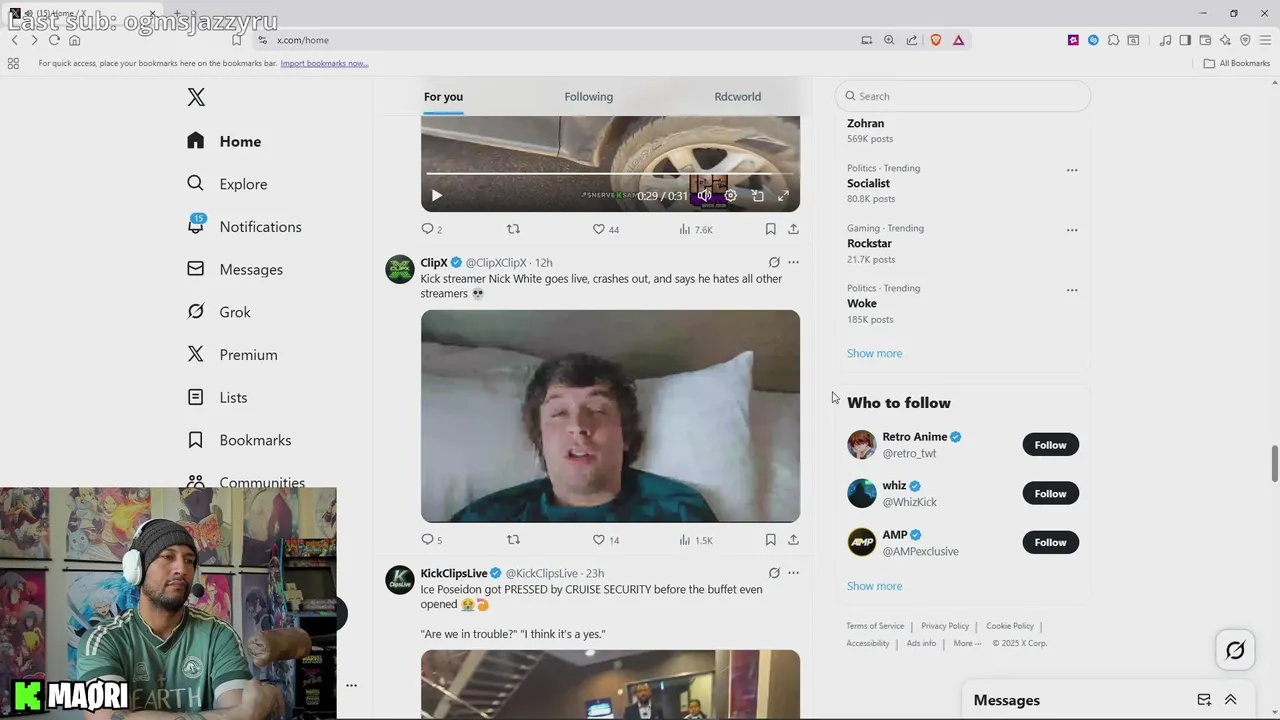1280x720 pixels.
Task: Open more options for Woke trend
Action: point(1072,290)
